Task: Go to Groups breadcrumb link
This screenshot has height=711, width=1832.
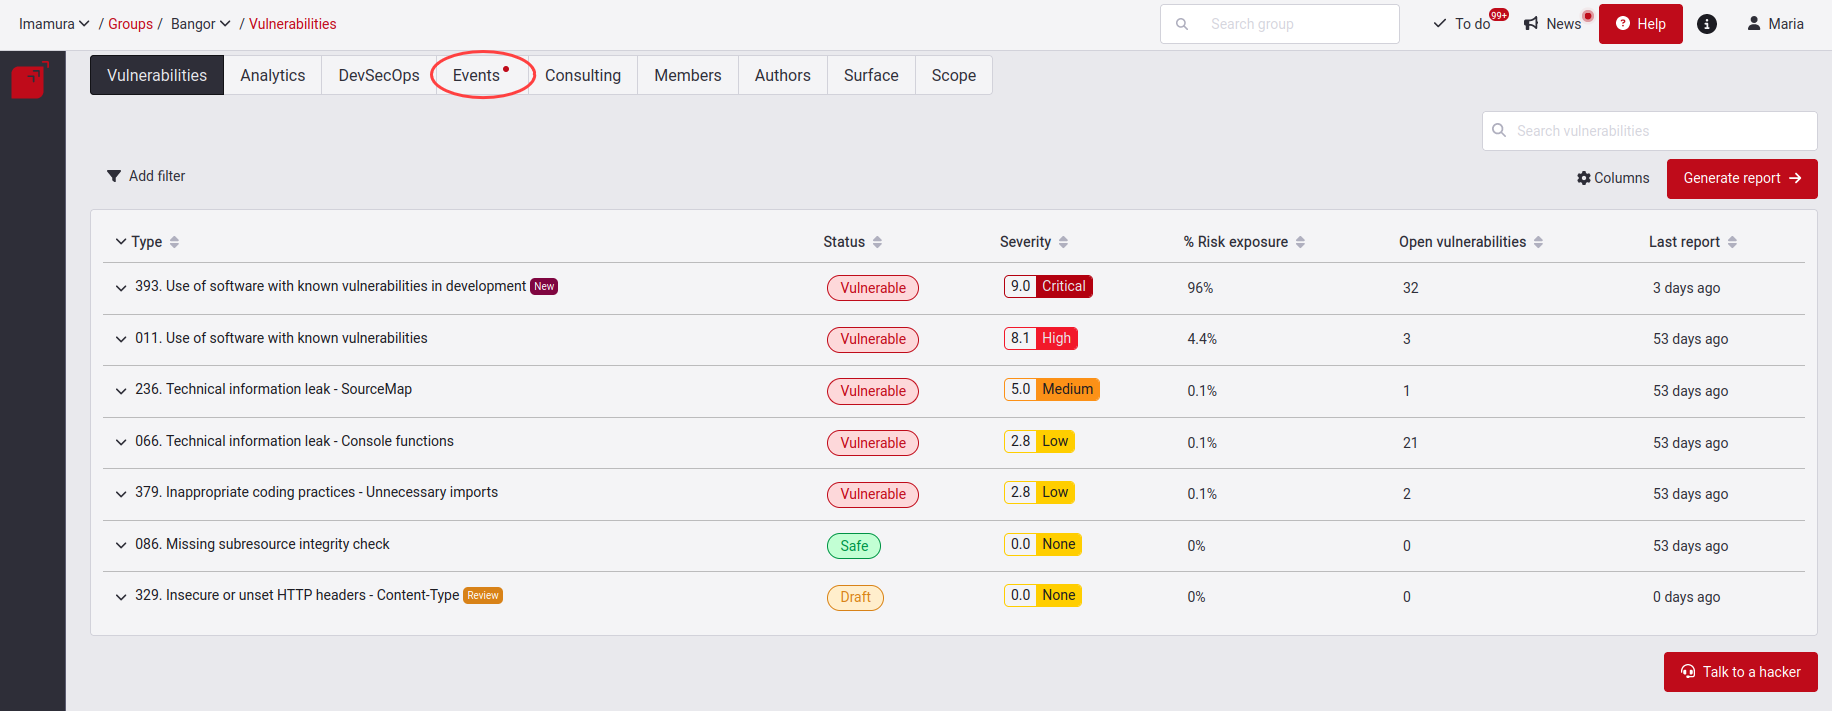Action: (130, 24)
